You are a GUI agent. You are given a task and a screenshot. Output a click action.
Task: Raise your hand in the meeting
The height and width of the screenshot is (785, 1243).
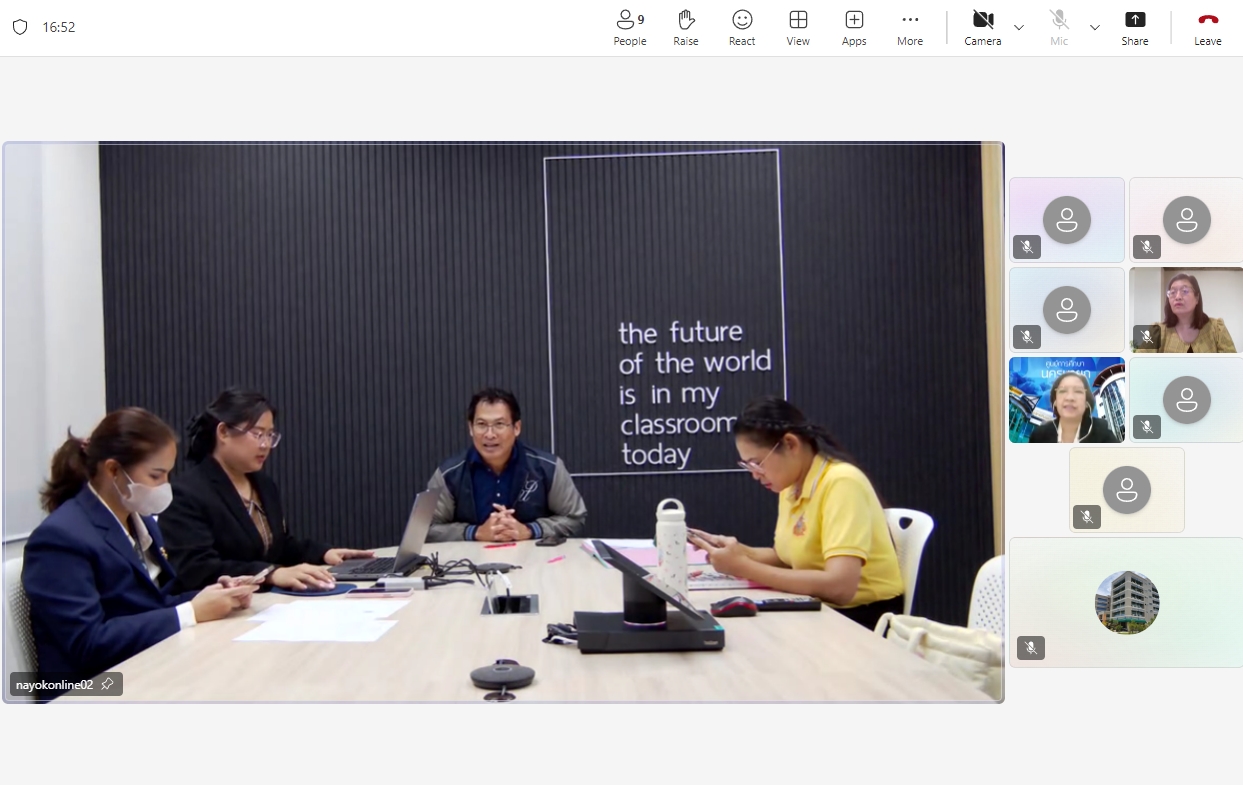pos(685,28)
